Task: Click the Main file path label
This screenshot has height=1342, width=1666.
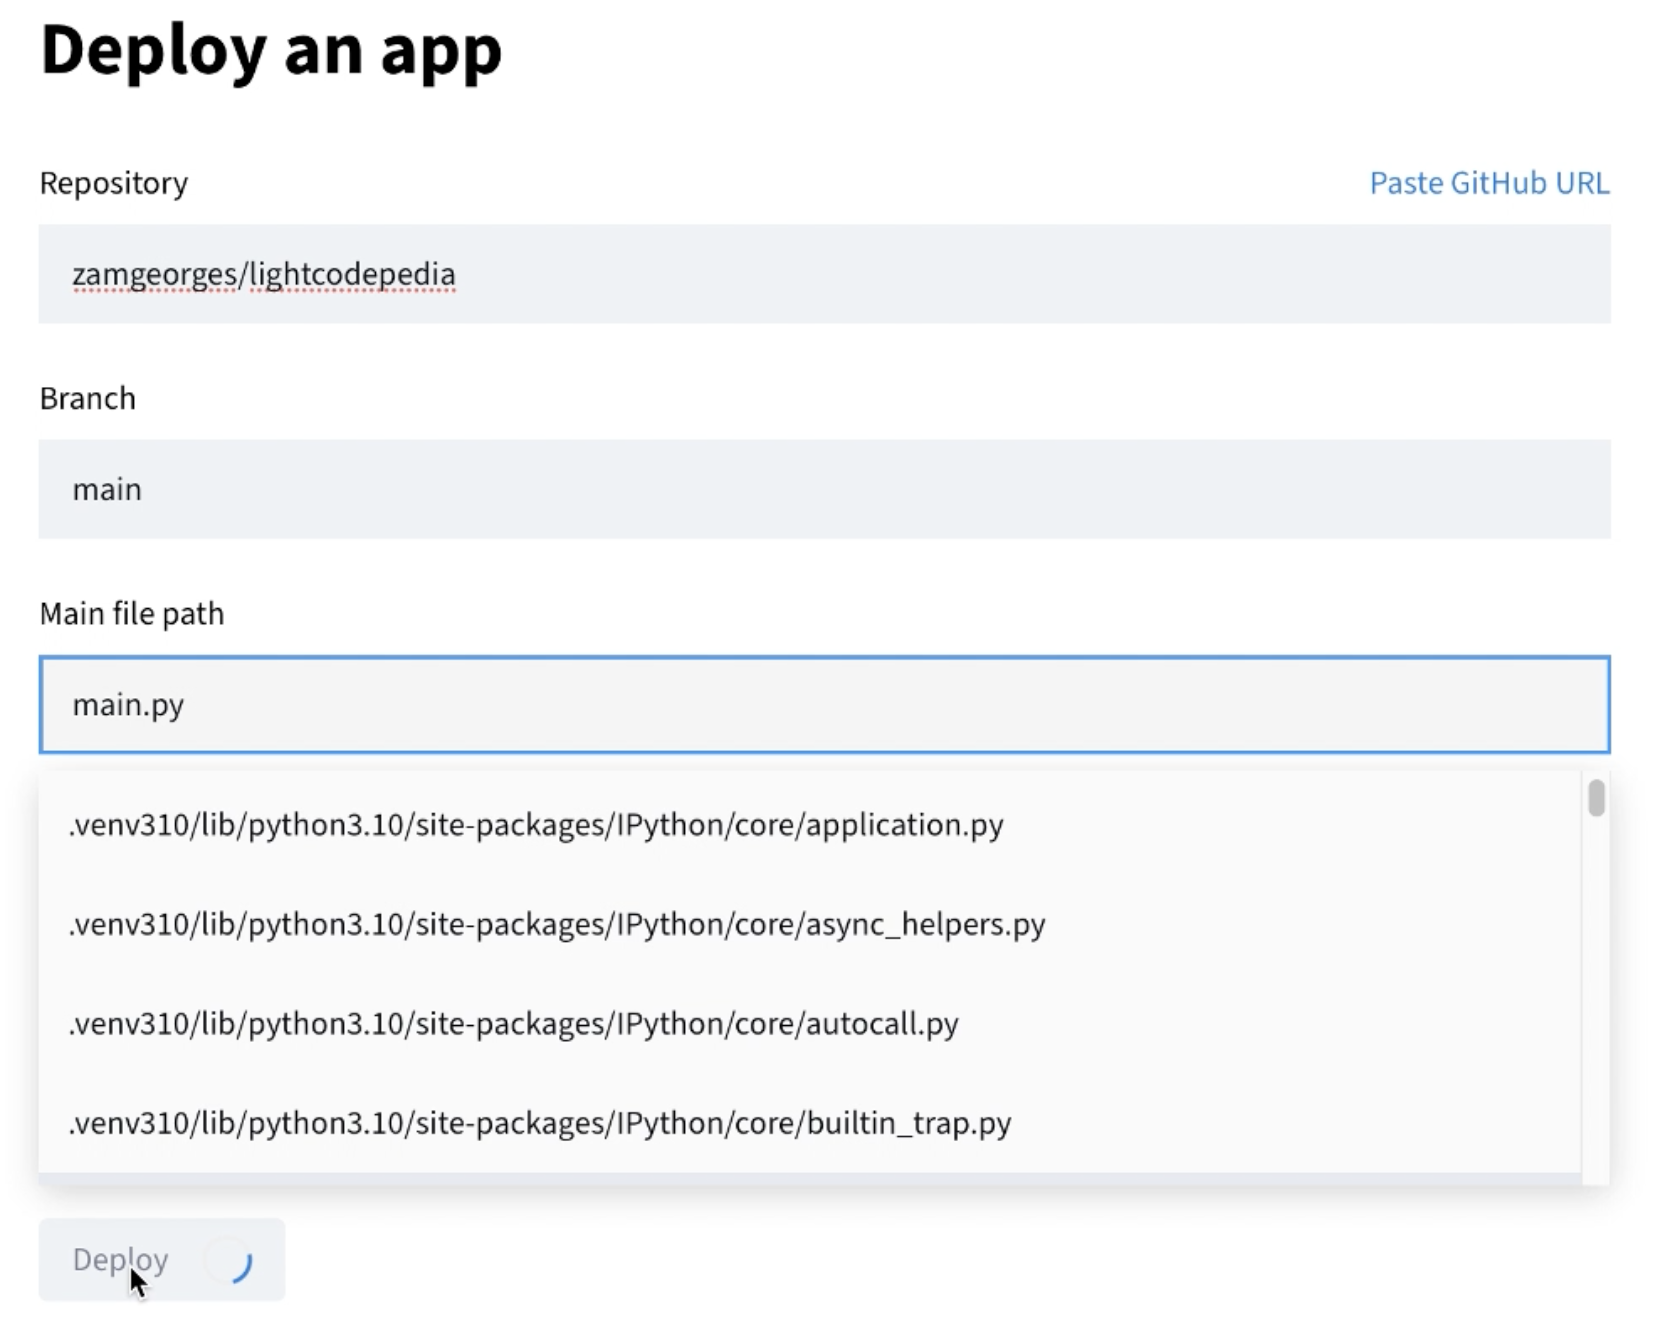Action: (x=131, y=613)
